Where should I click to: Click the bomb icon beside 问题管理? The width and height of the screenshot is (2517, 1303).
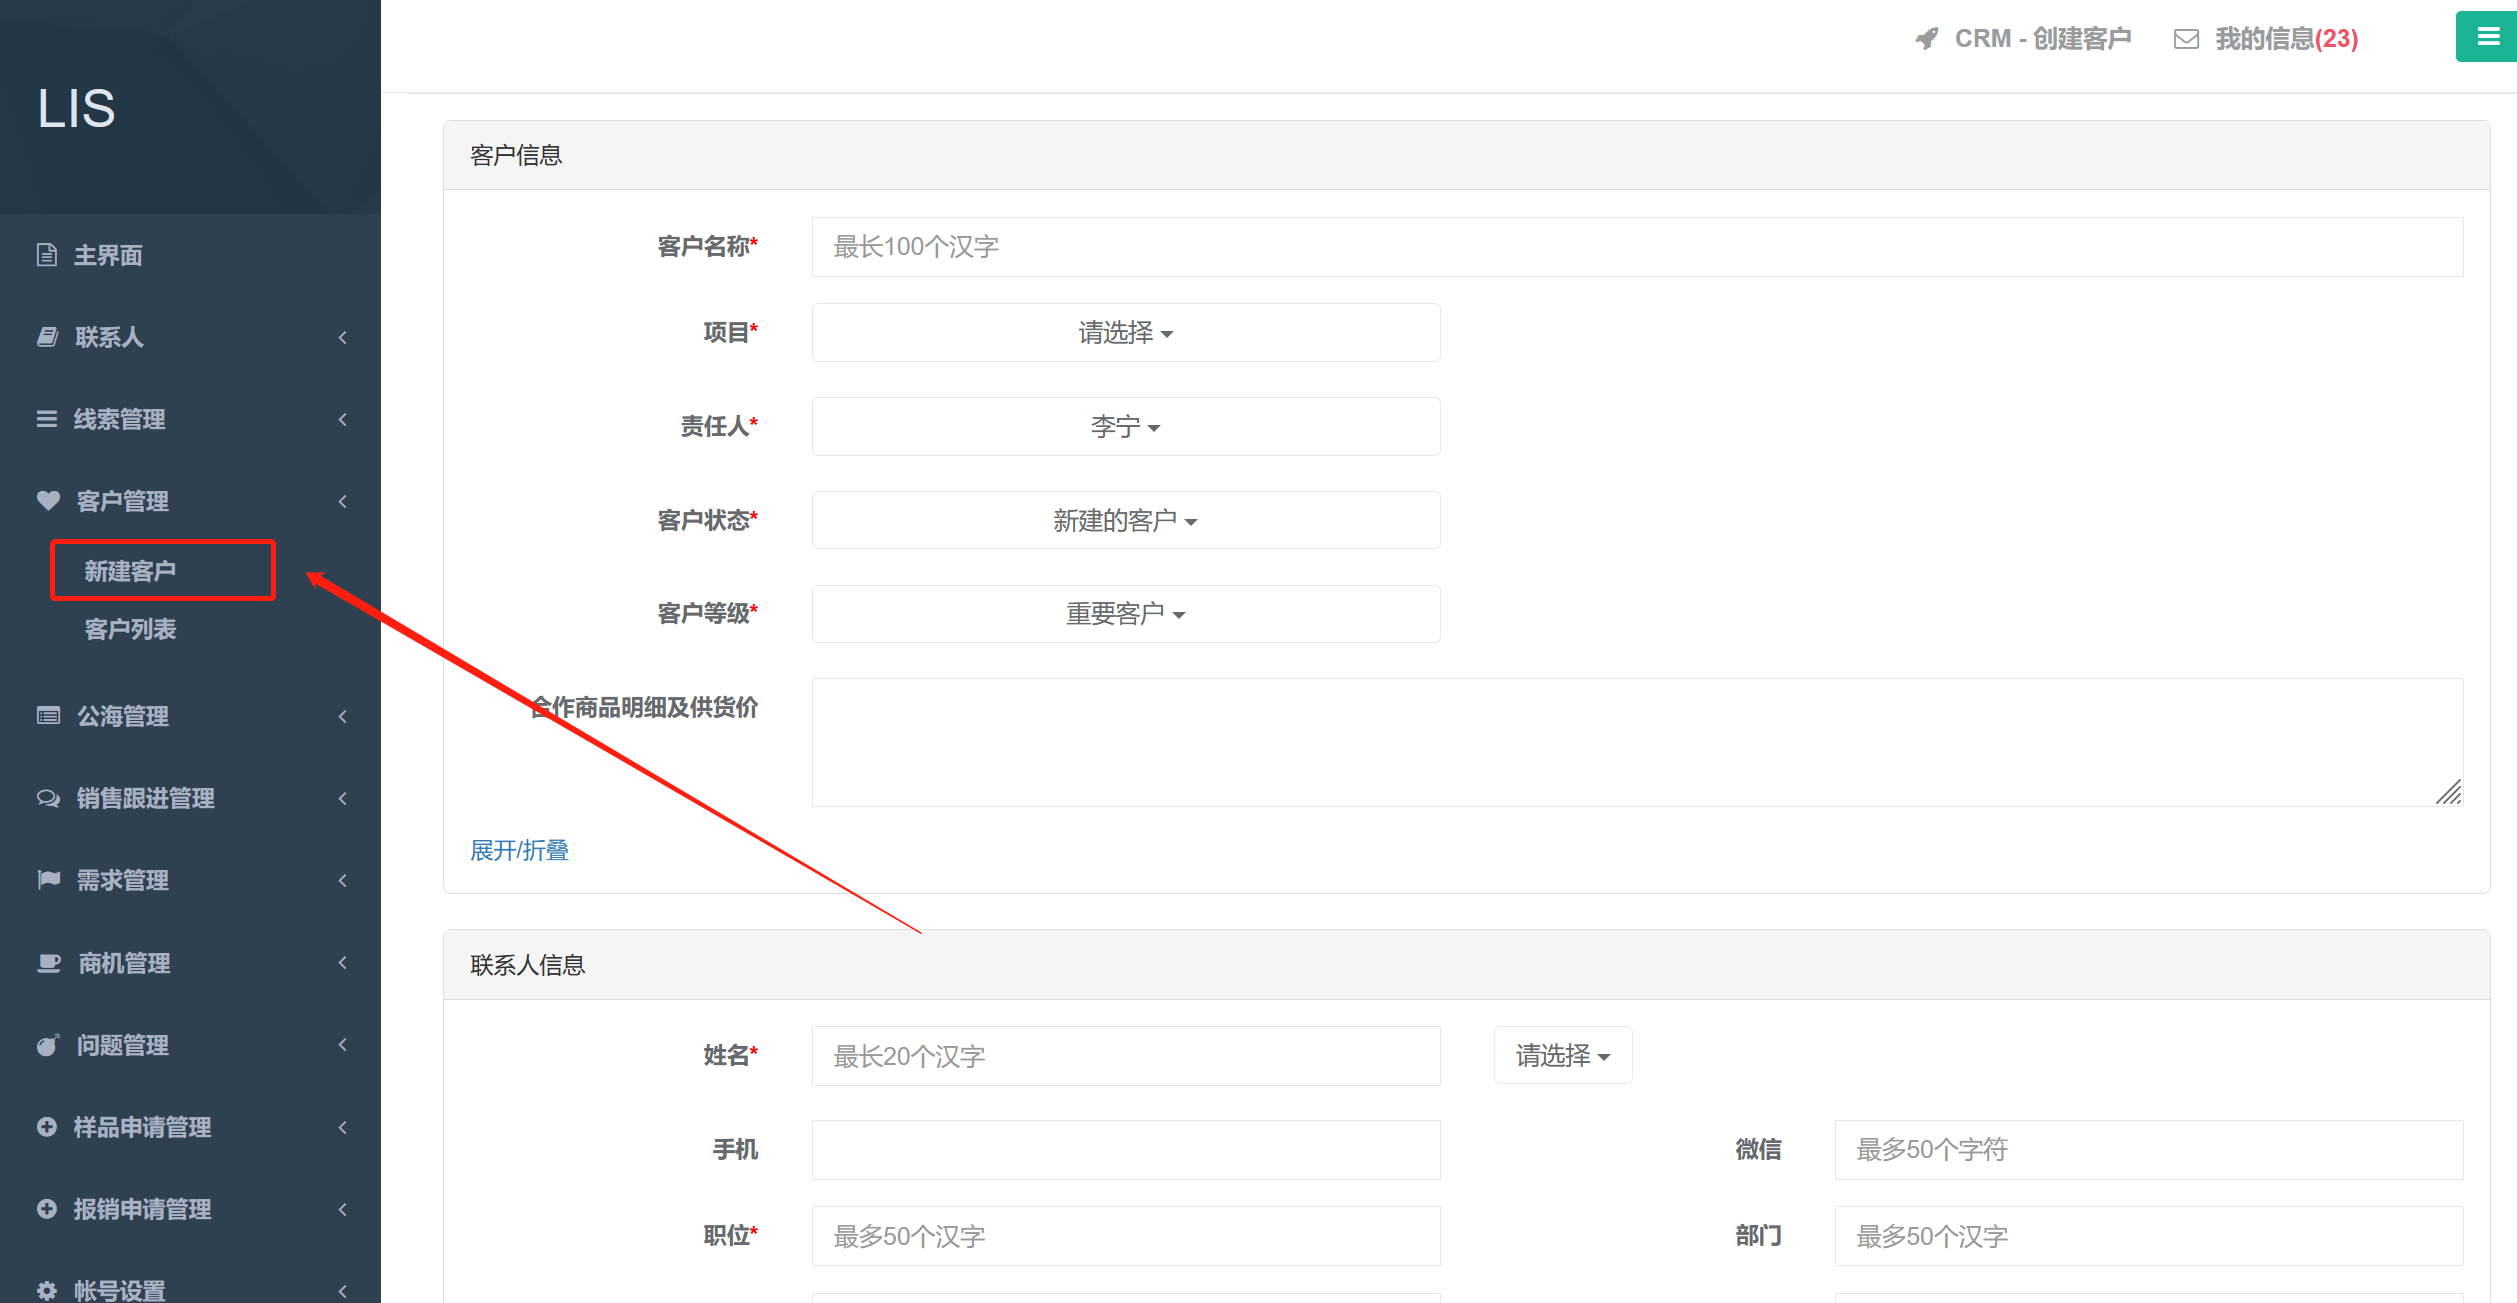pyautogui.click(x=48, y=1045)
